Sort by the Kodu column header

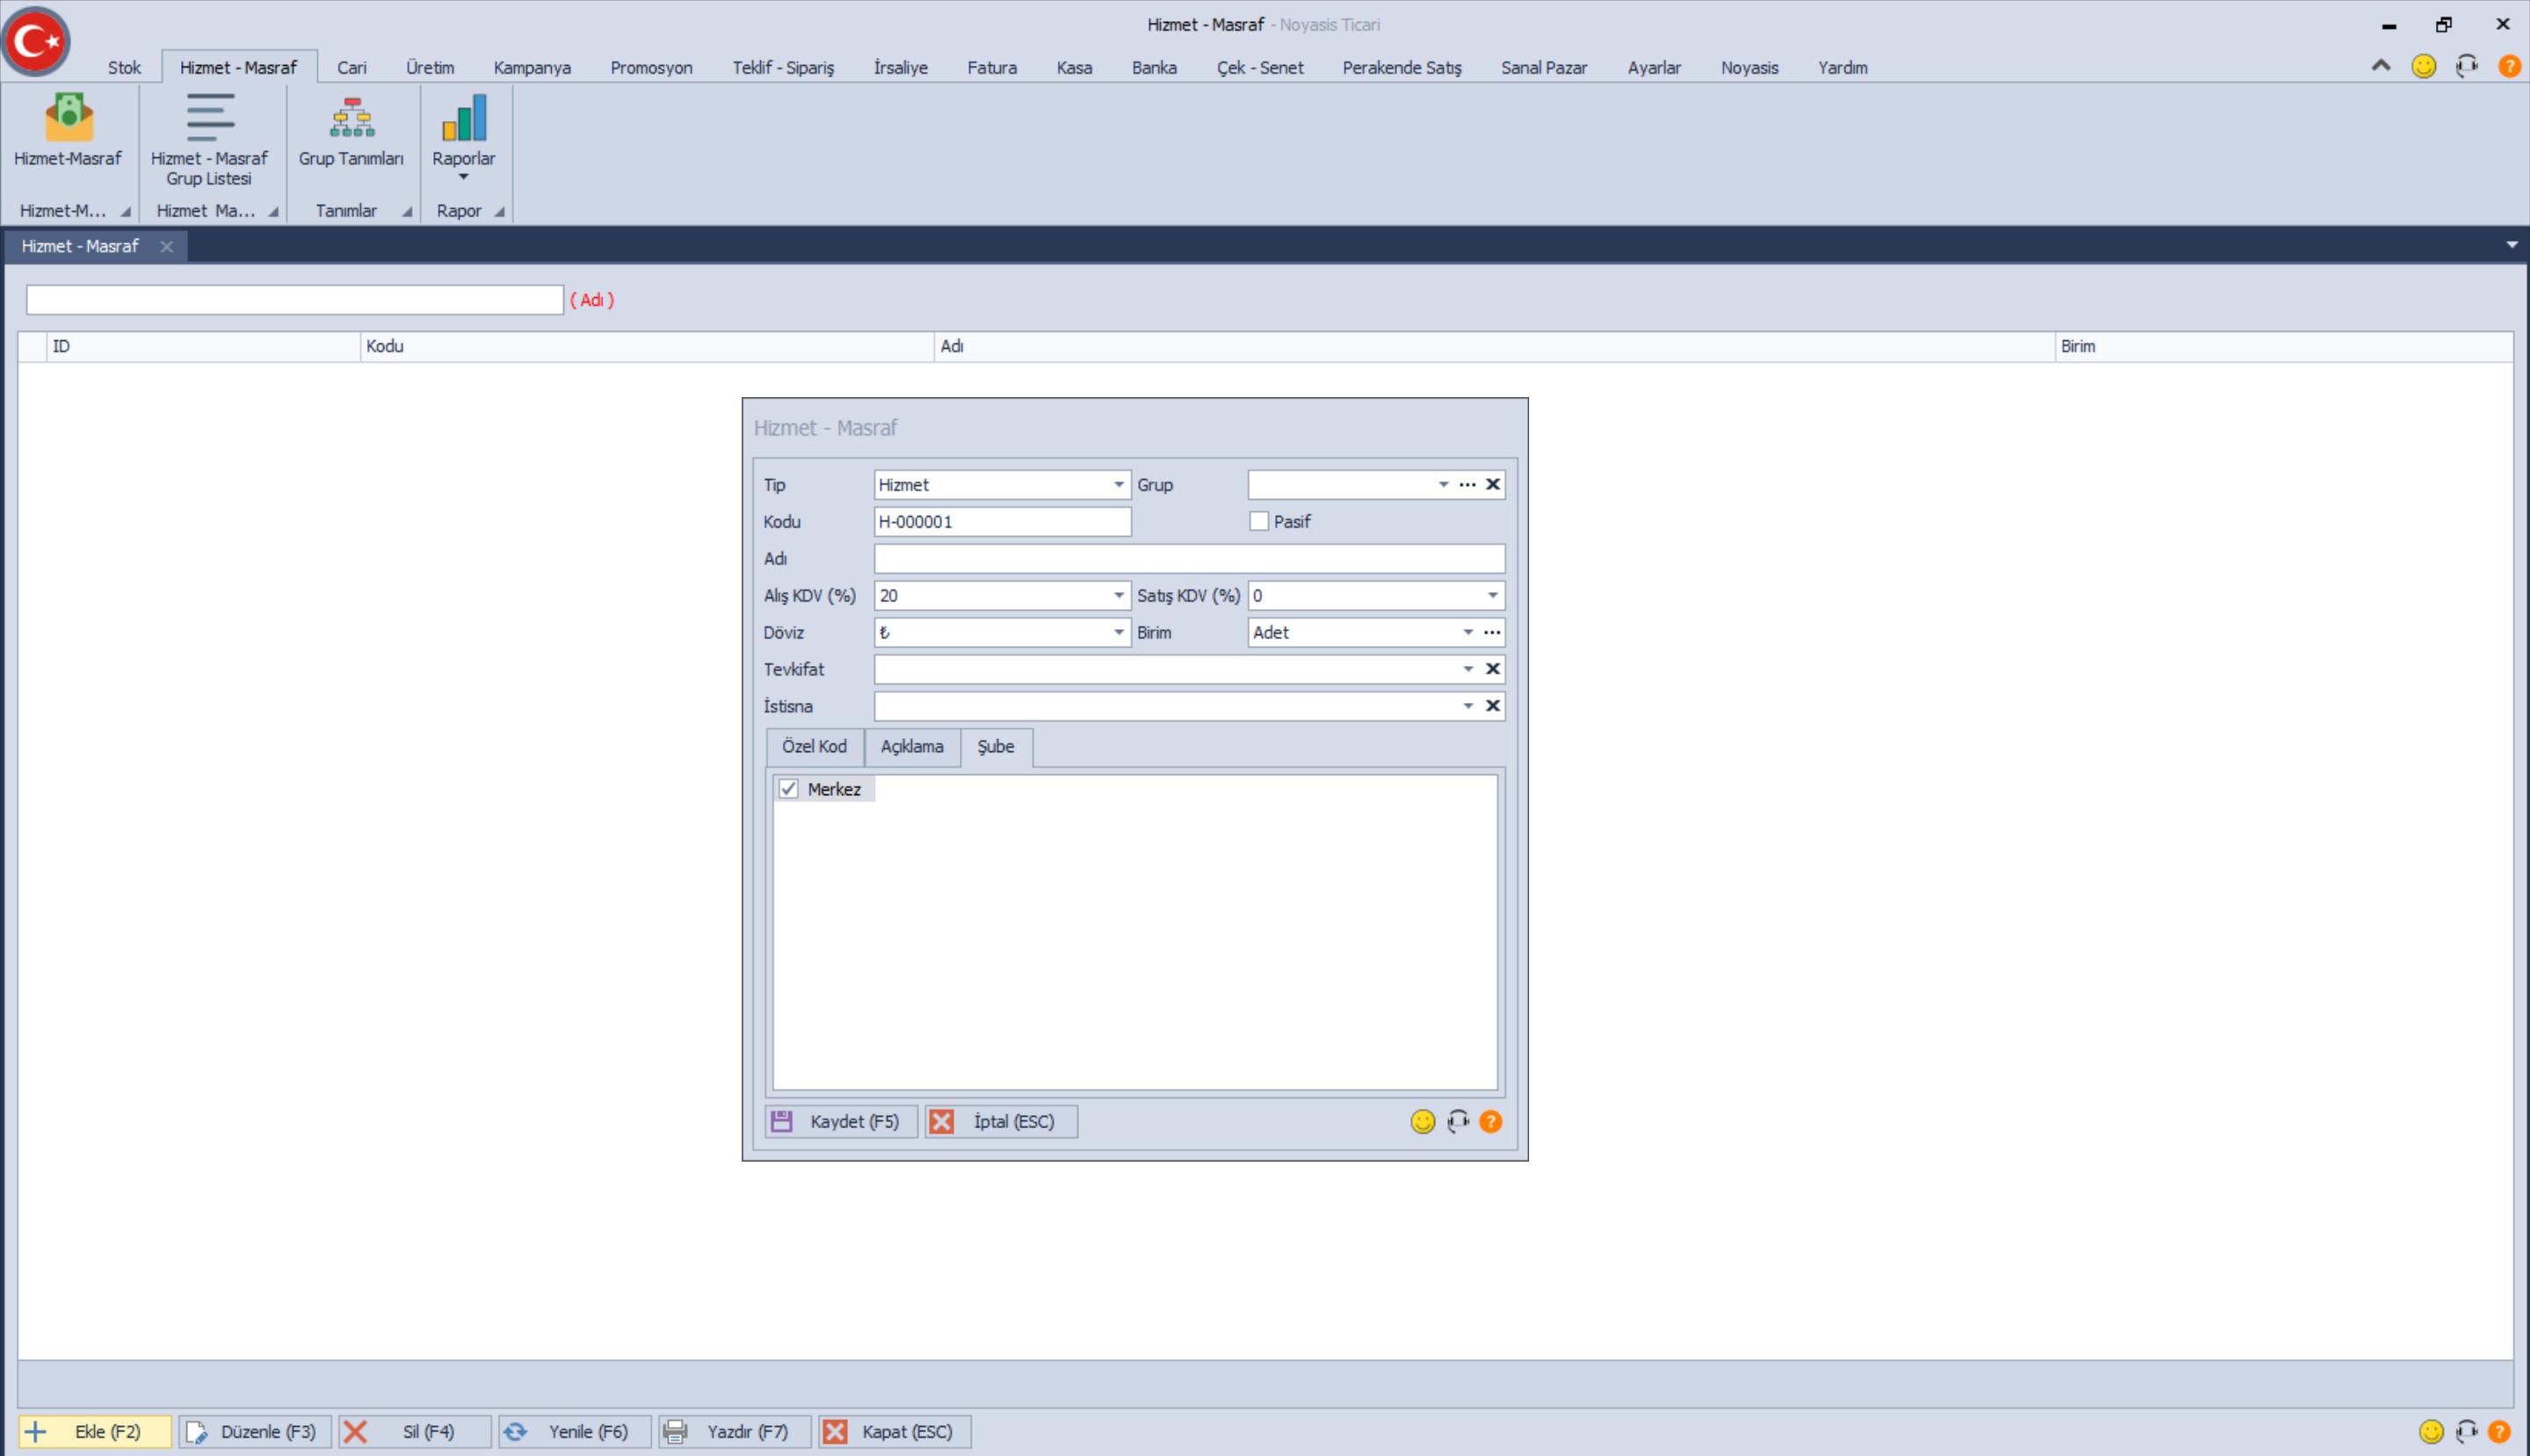(646, 346)
